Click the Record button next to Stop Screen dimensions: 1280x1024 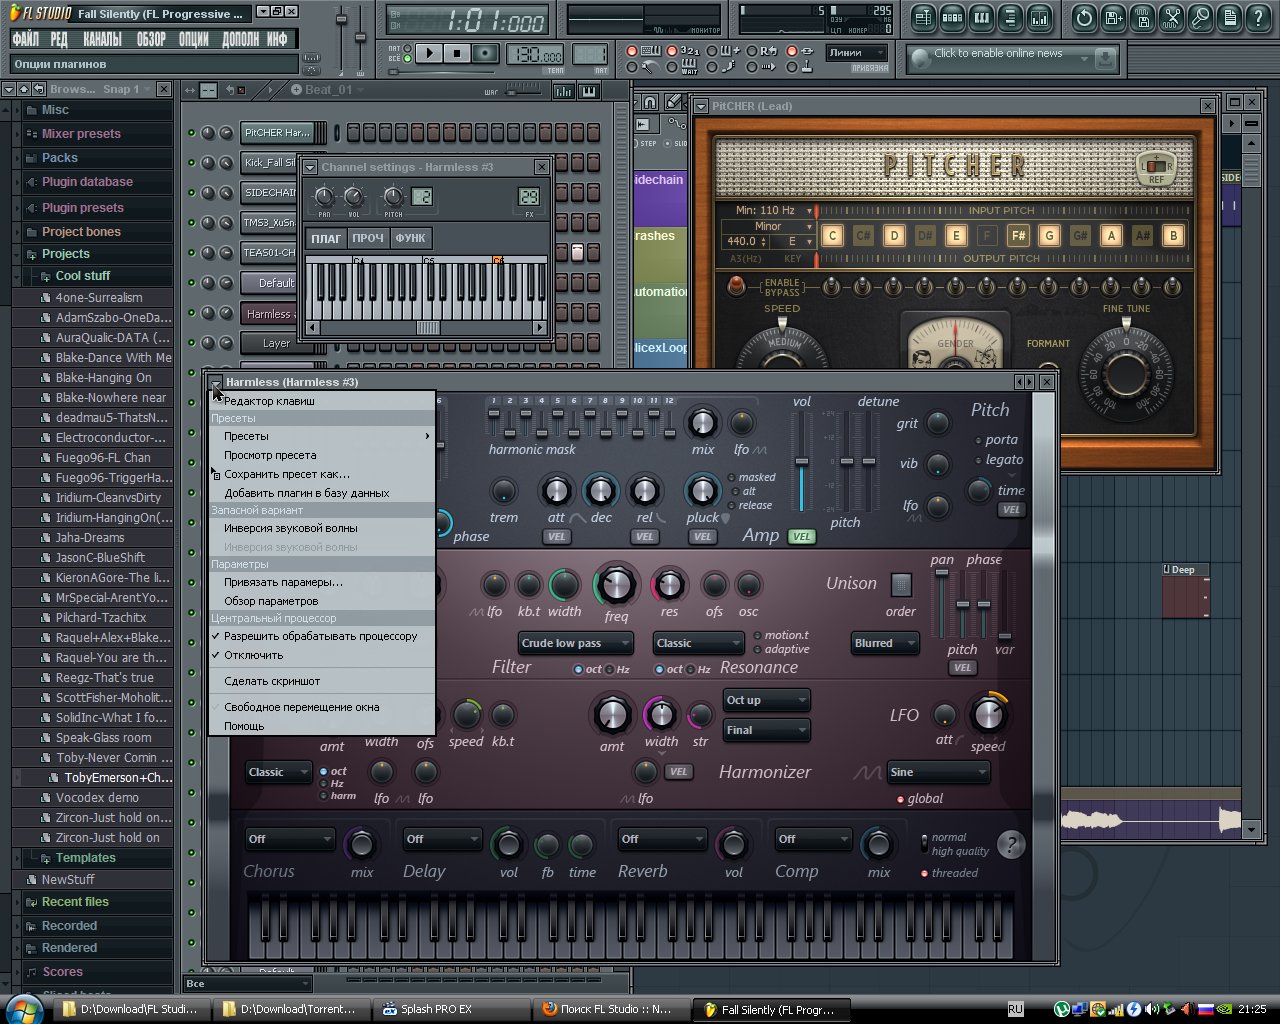point(486,54)
